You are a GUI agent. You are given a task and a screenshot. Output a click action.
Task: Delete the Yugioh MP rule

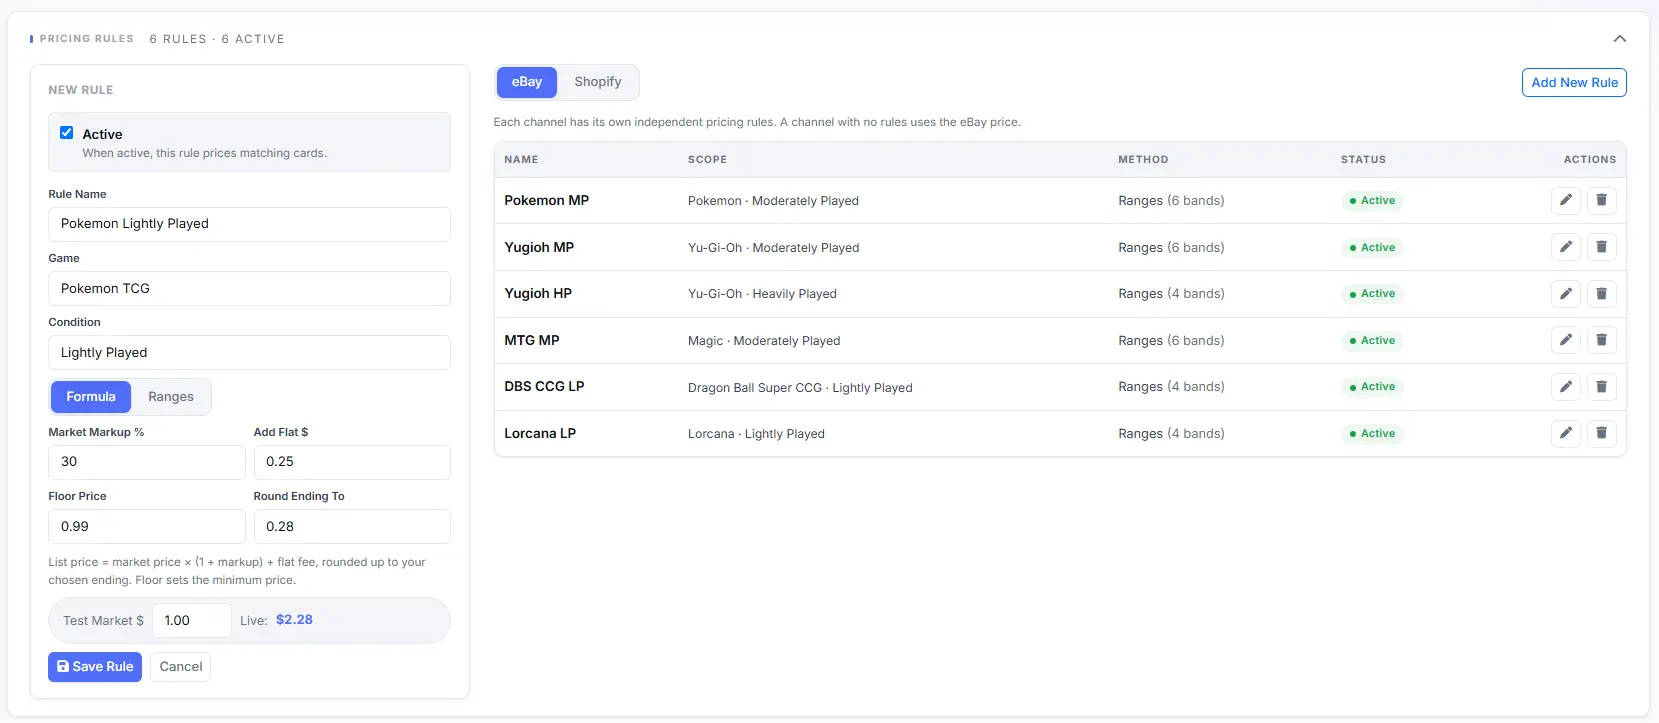coord(1601,247)
